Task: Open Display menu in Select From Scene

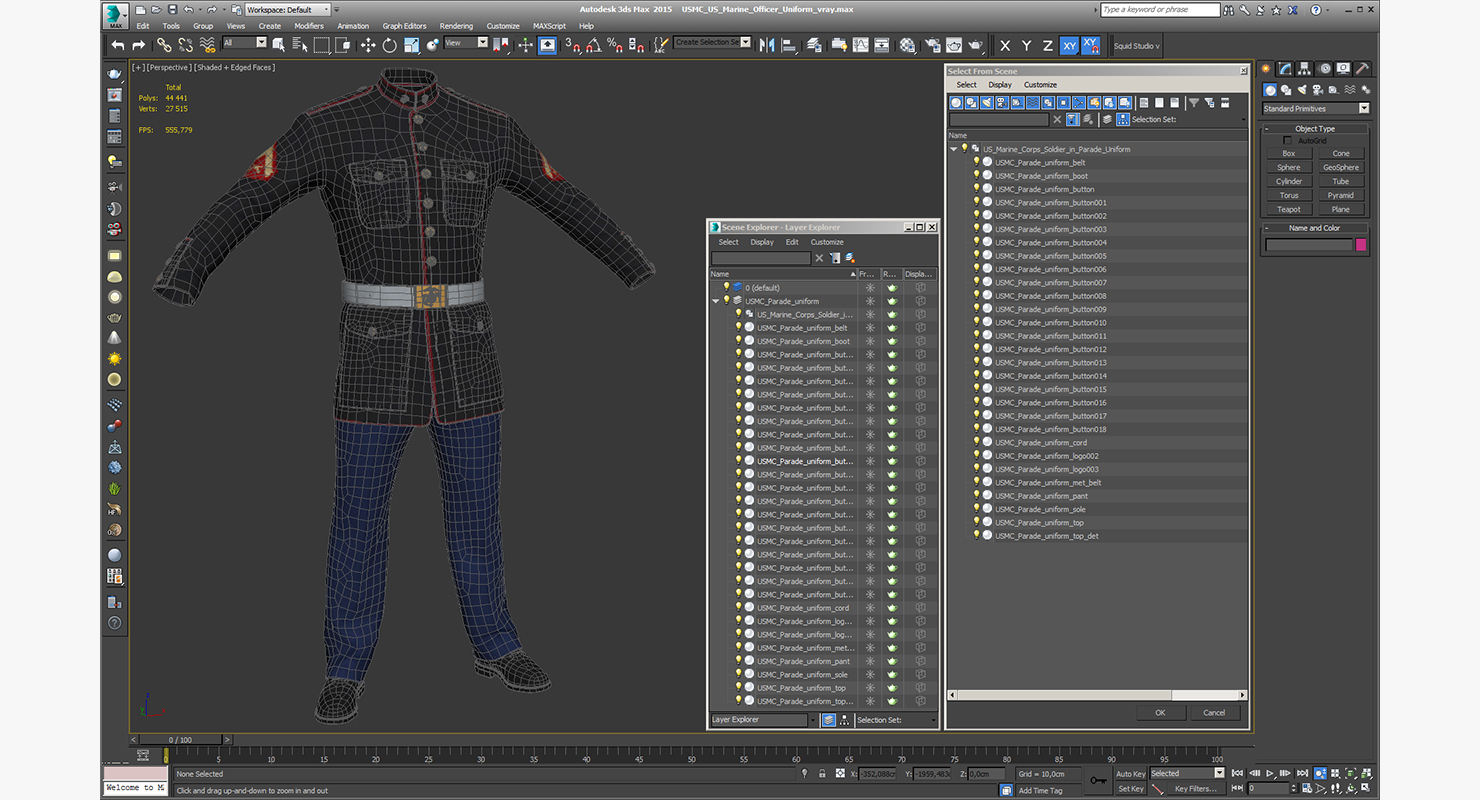Action: (1000, 85)
